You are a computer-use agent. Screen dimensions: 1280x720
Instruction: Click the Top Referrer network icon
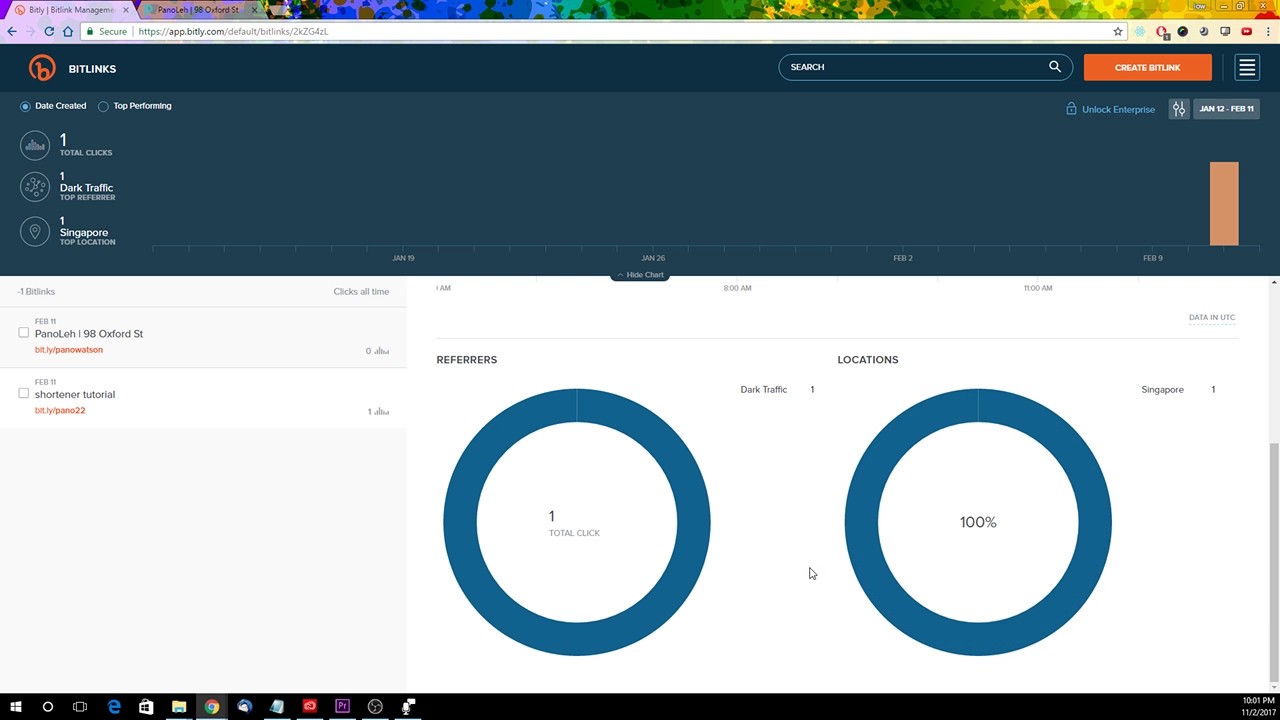pos(35,187)
